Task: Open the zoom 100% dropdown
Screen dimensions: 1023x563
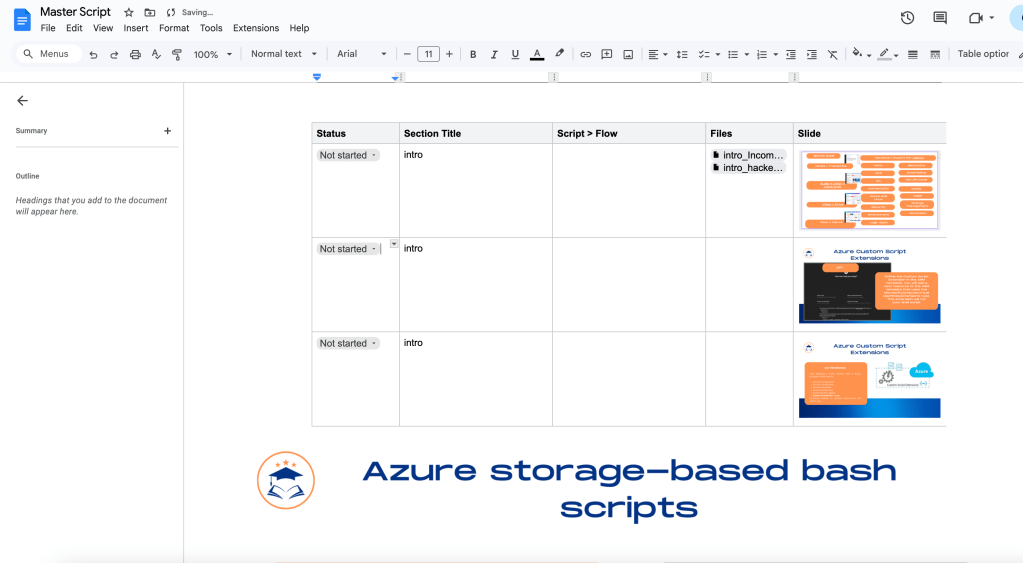Action: pyautogui.click(x=213, y=55)
